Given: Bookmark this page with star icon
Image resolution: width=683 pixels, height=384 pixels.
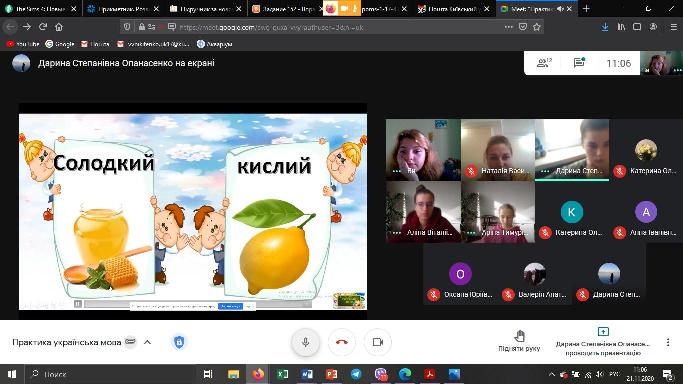Looking at the screenshot, I should click(537, 27).
